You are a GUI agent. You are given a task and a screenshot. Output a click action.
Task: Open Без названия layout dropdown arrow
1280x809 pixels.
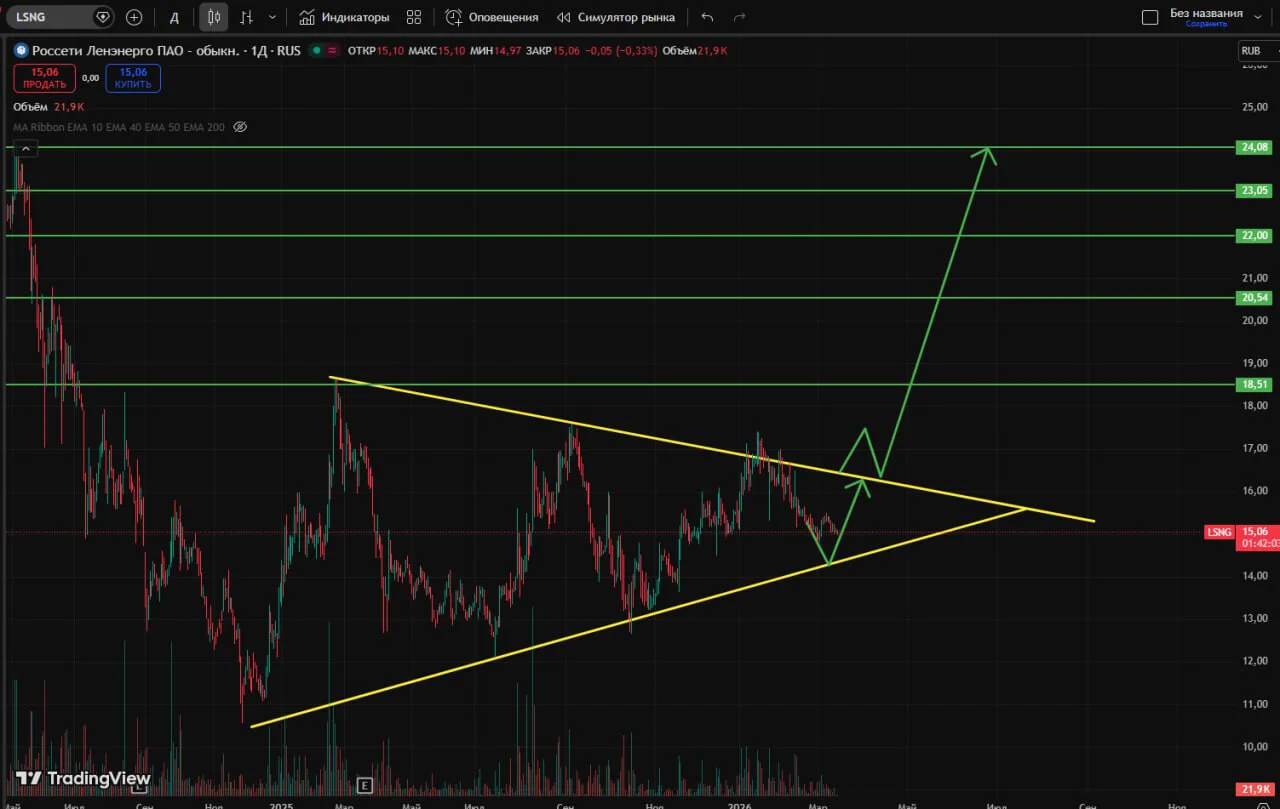(x=1257, y=17)
